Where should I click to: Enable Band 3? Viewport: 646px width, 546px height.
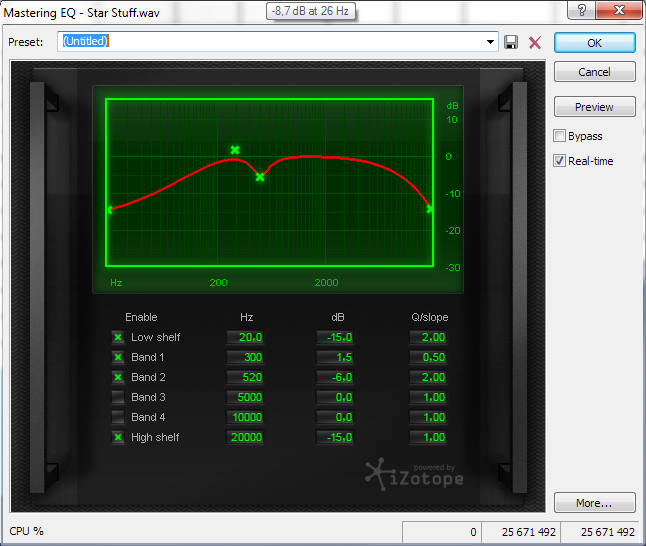click(x=118, y=397)
